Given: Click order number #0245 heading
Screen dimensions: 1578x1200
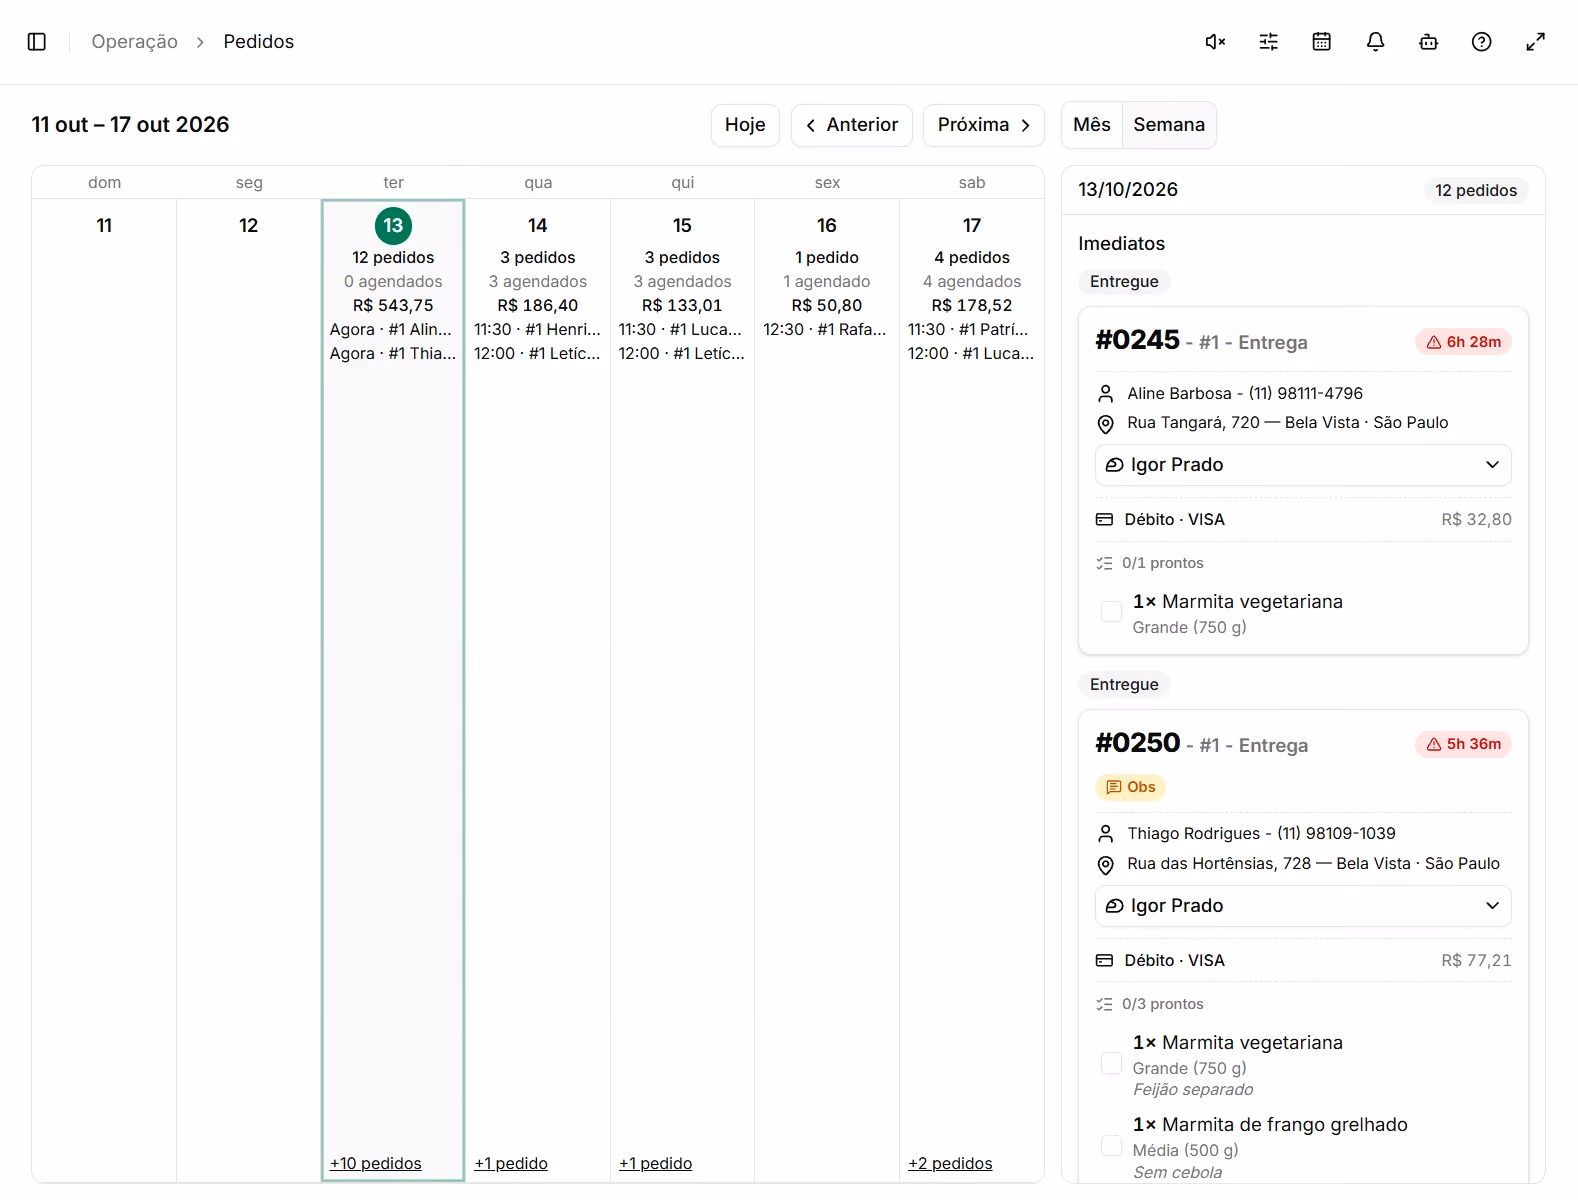Looking at the screenshot, I should 1138,340.
